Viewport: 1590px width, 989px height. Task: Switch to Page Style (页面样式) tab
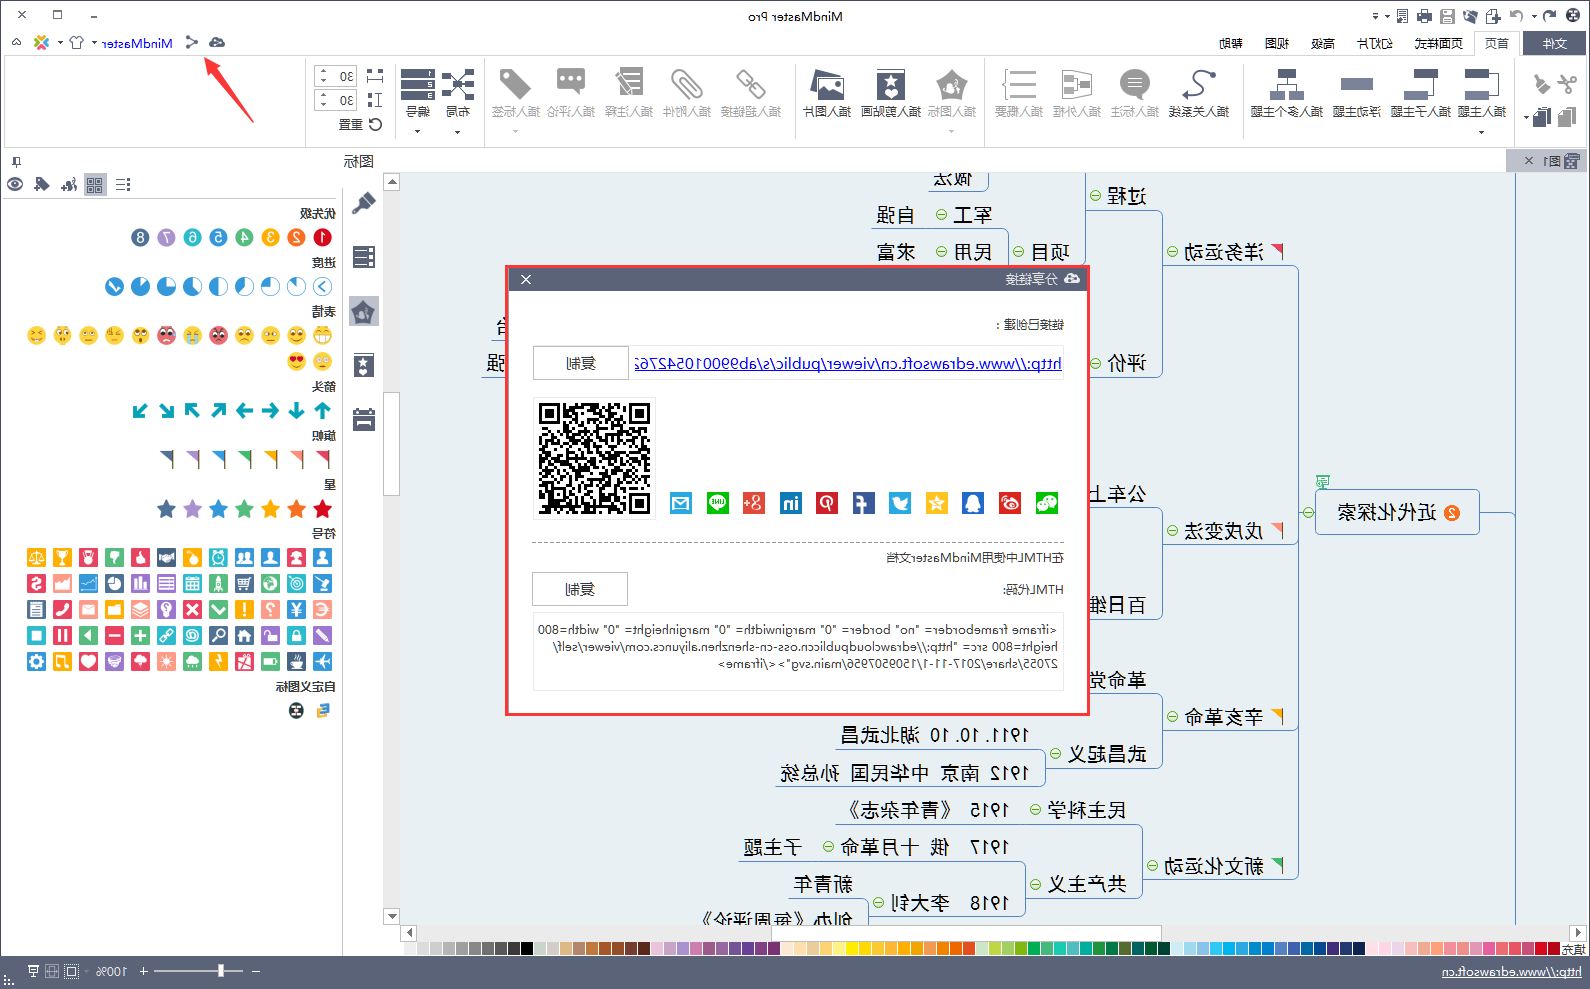click(x=1438, y=43)
